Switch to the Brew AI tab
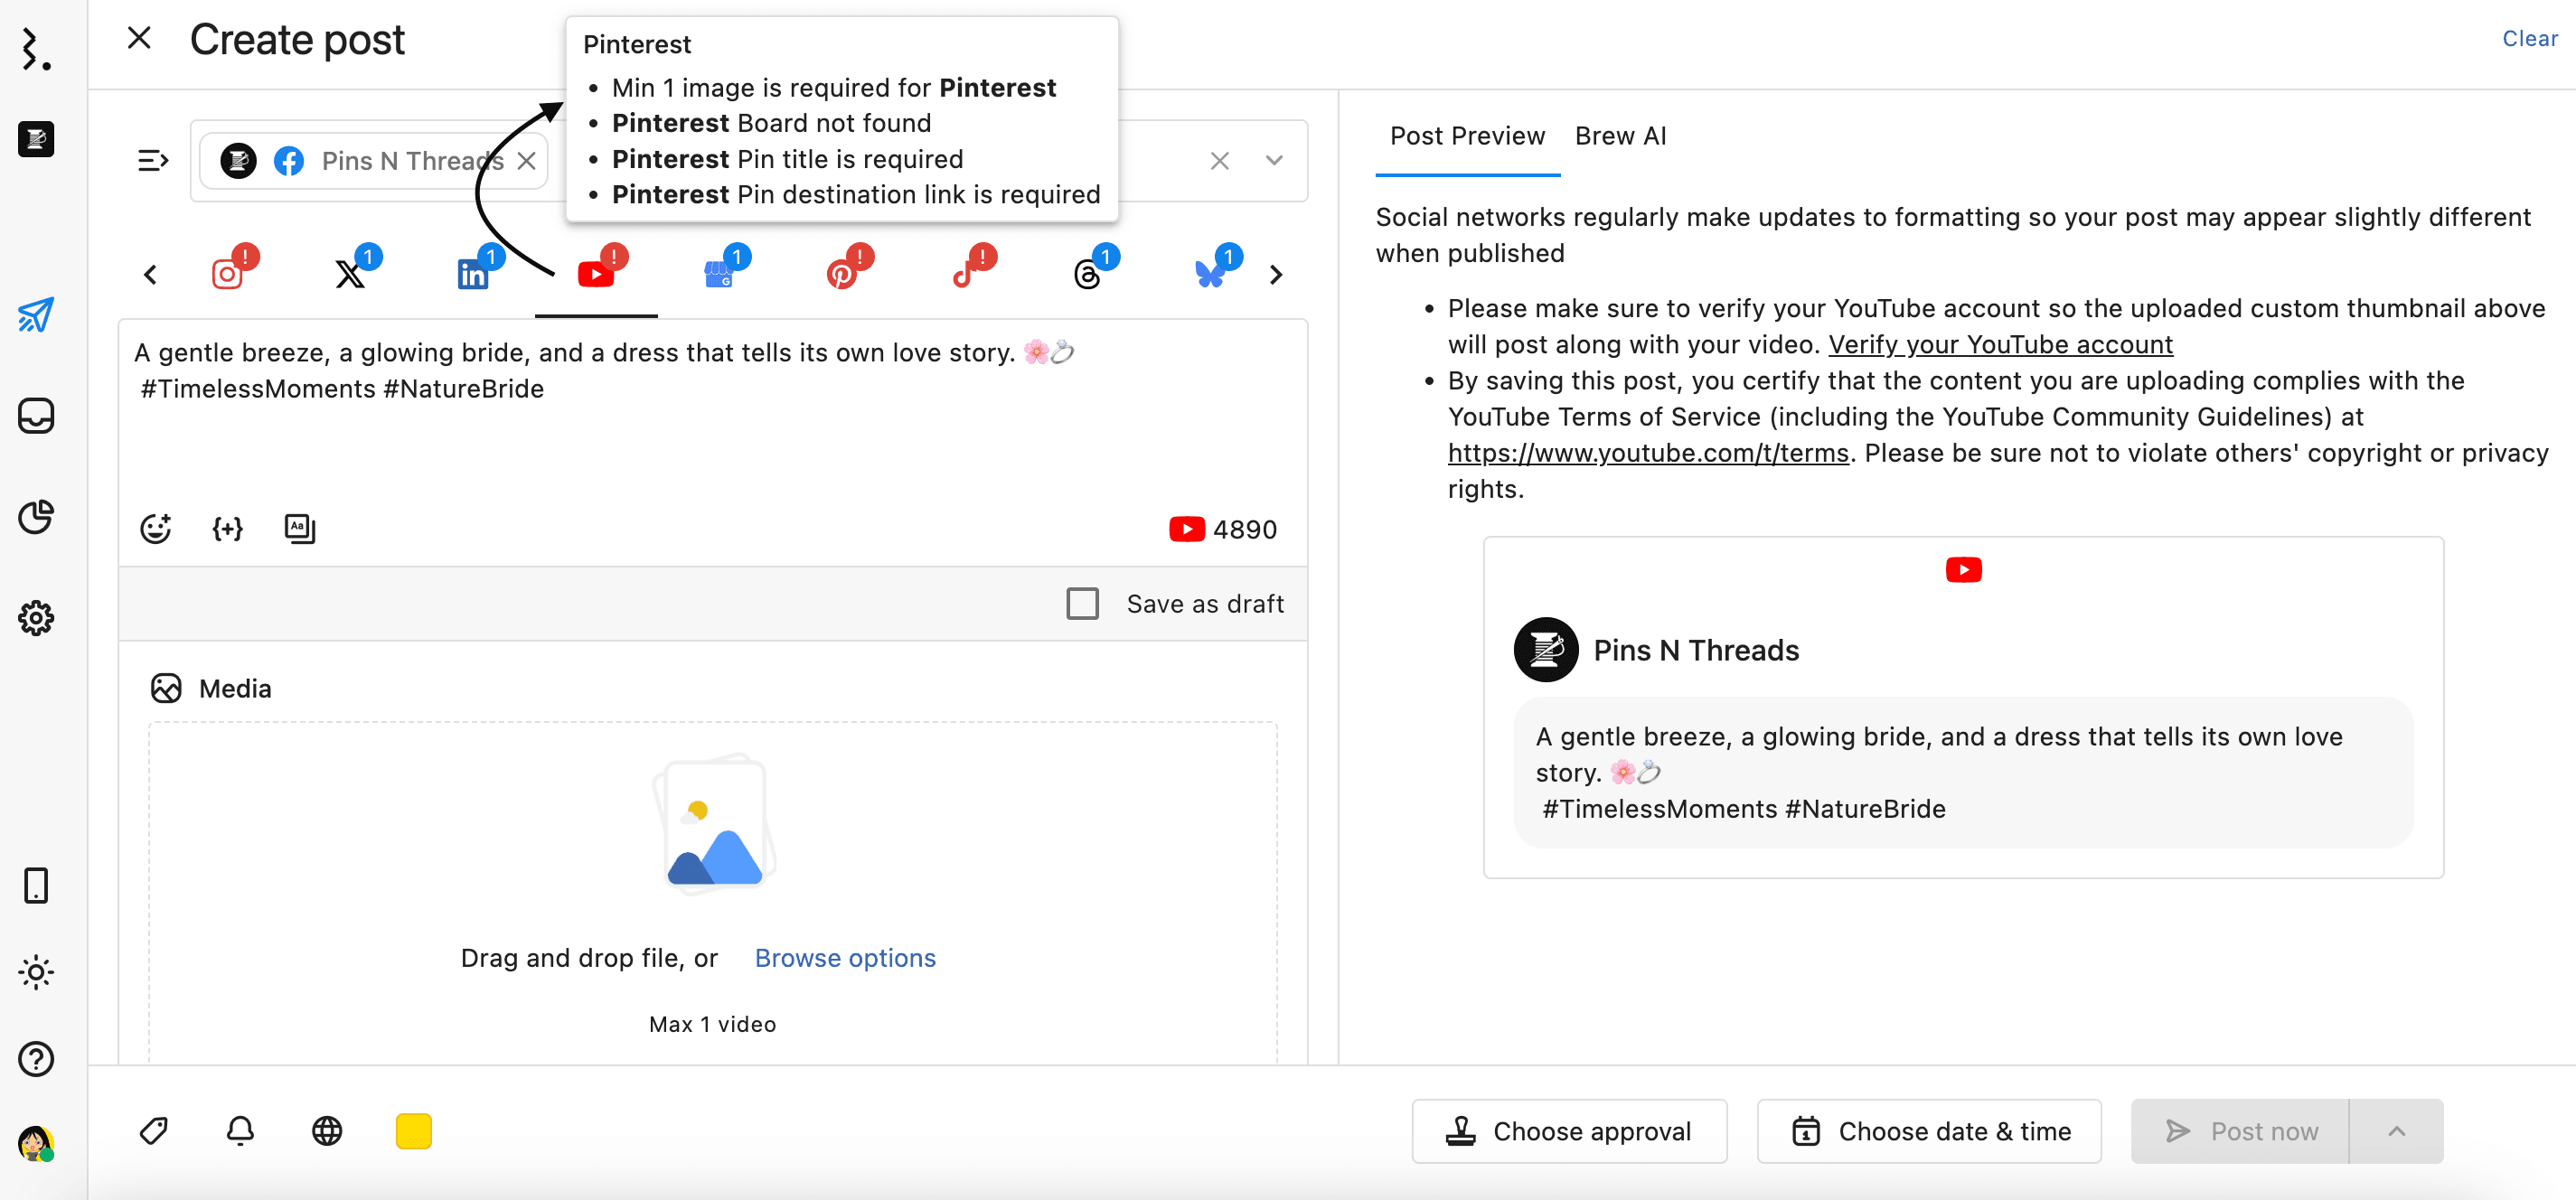The height and width of the screenshot is (1200, 2576). click(1620, 136)
